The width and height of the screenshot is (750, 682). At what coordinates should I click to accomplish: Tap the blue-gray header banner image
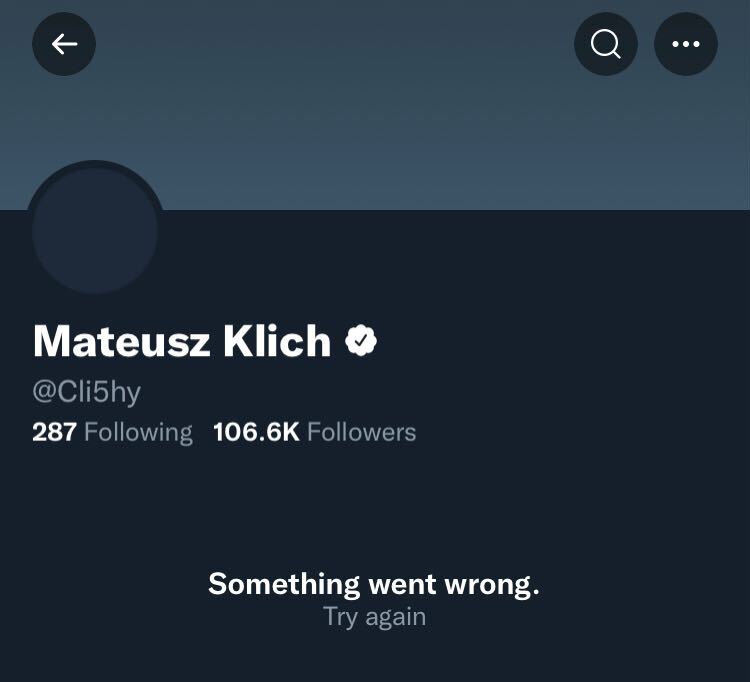tap(375, 105)
